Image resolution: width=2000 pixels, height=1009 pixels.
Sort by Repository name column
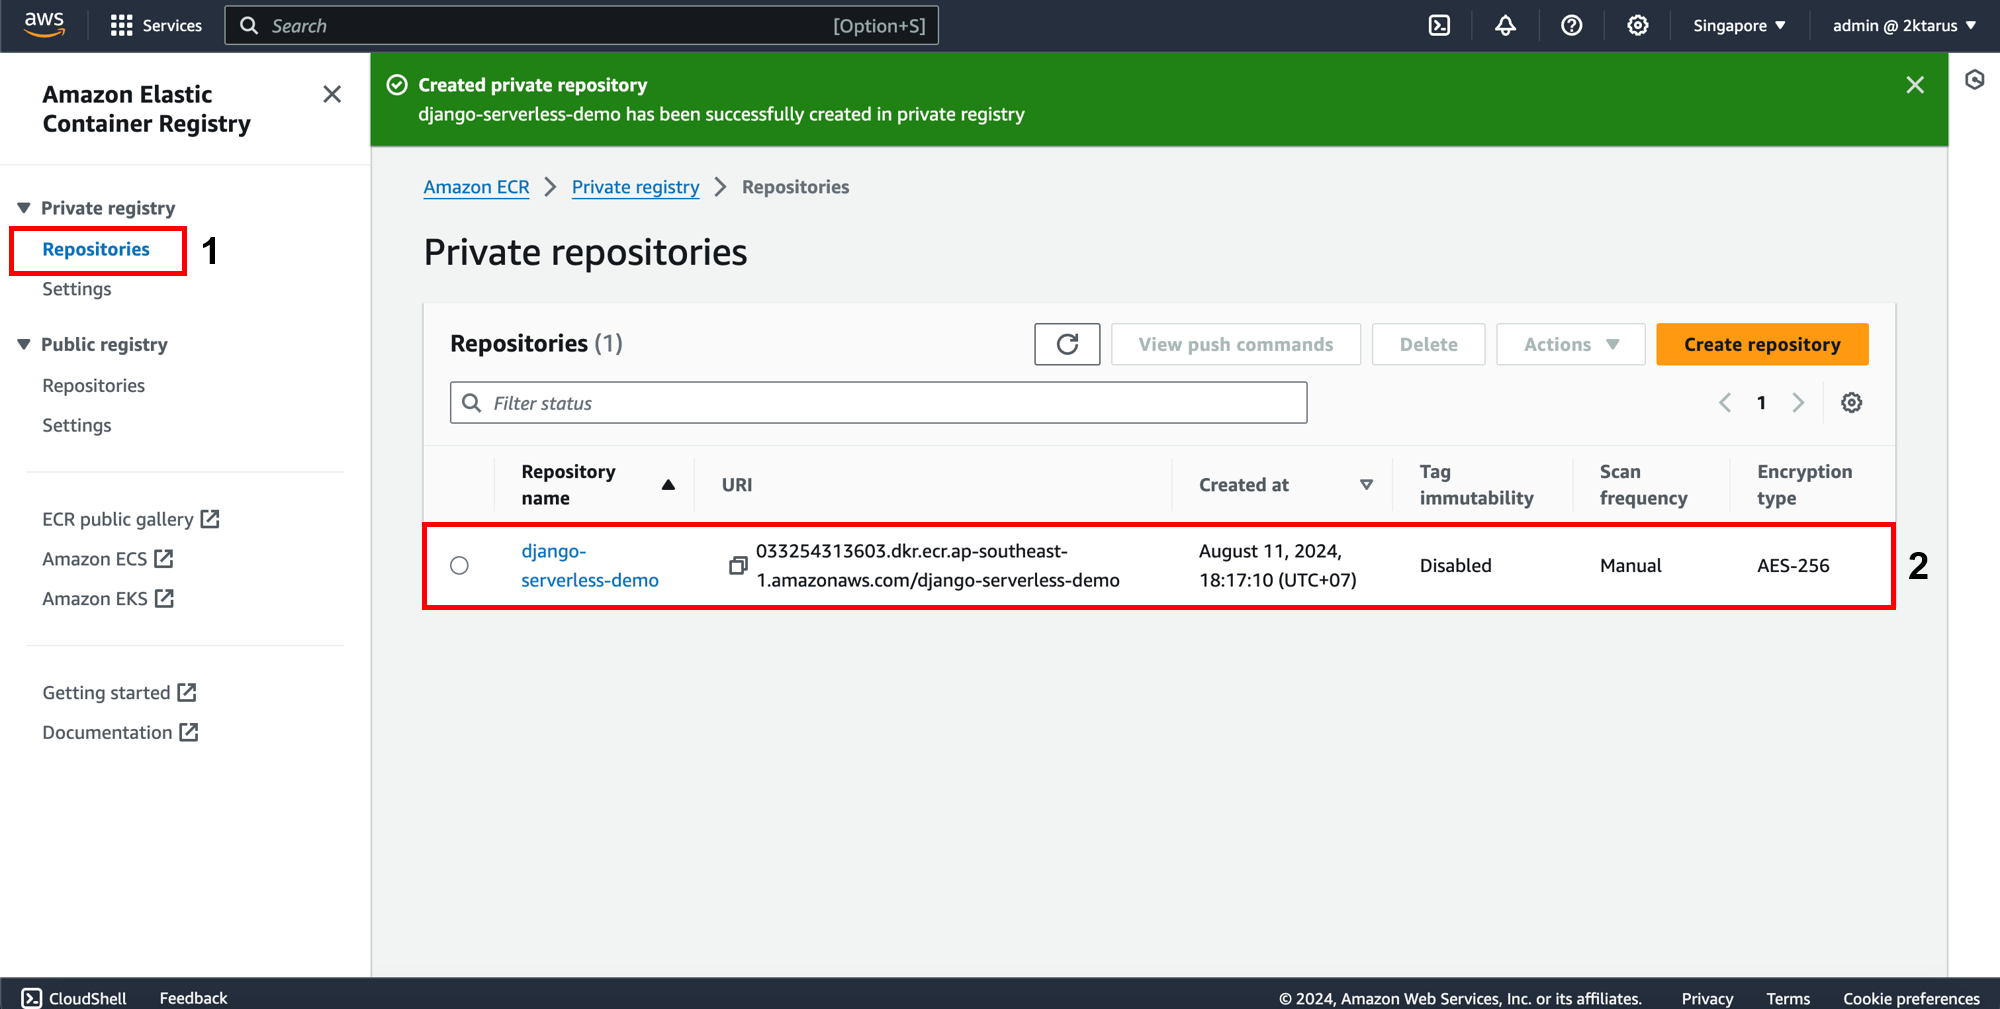tap(598, 485)
